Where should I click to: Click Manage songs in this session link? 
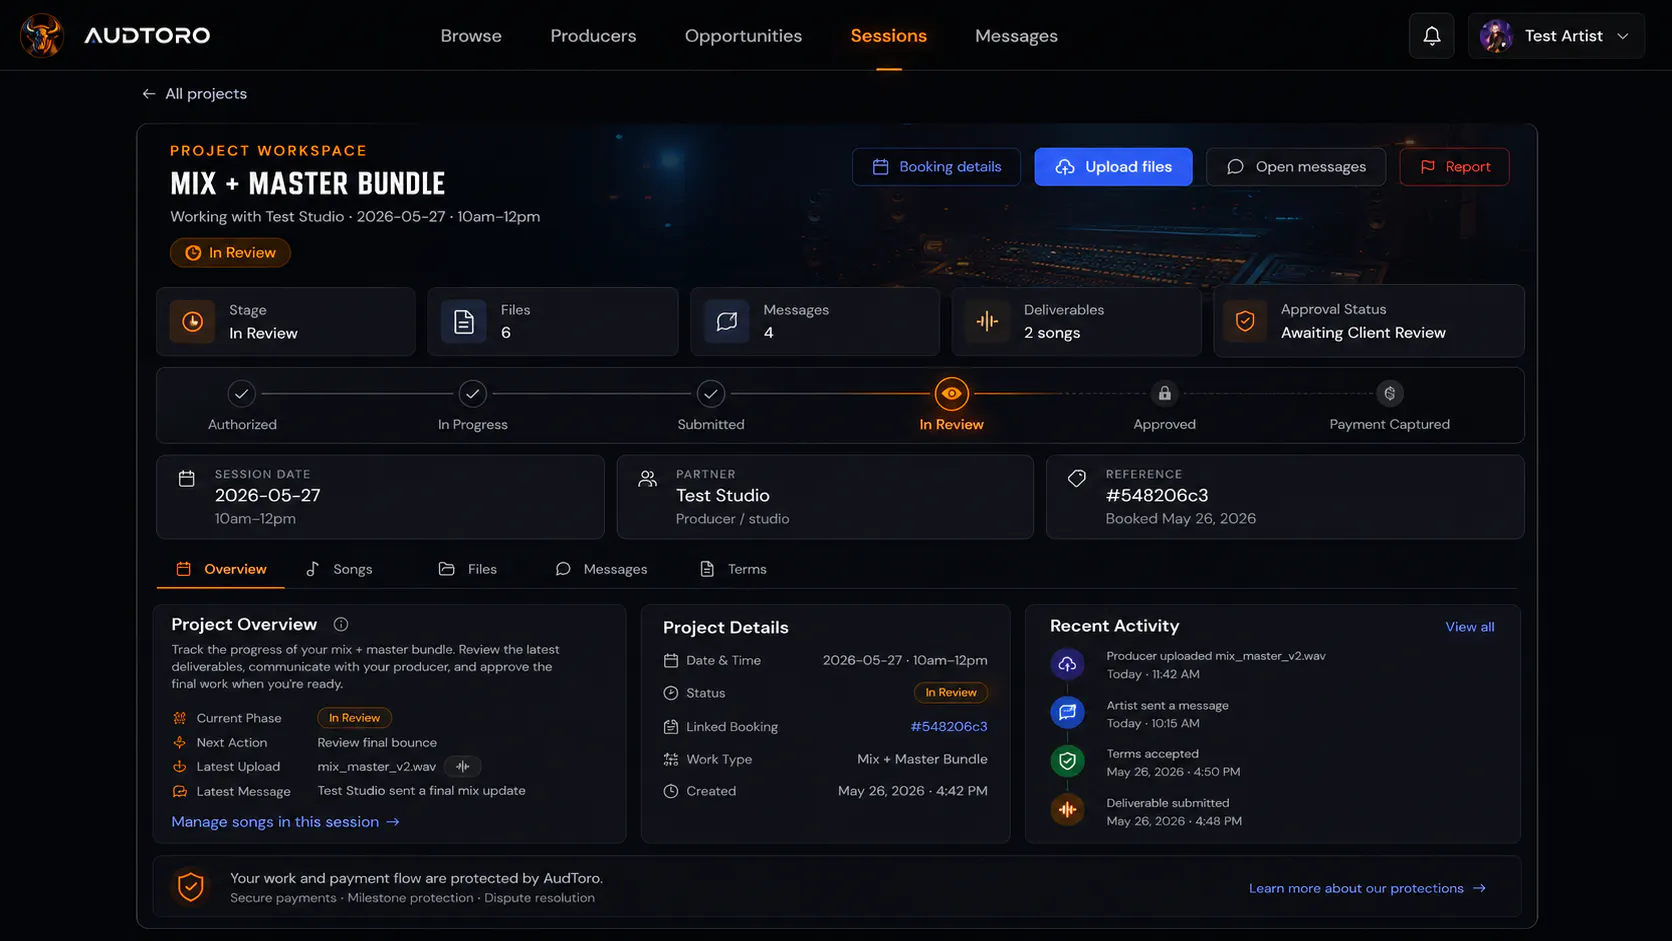[x=286, y=822]
